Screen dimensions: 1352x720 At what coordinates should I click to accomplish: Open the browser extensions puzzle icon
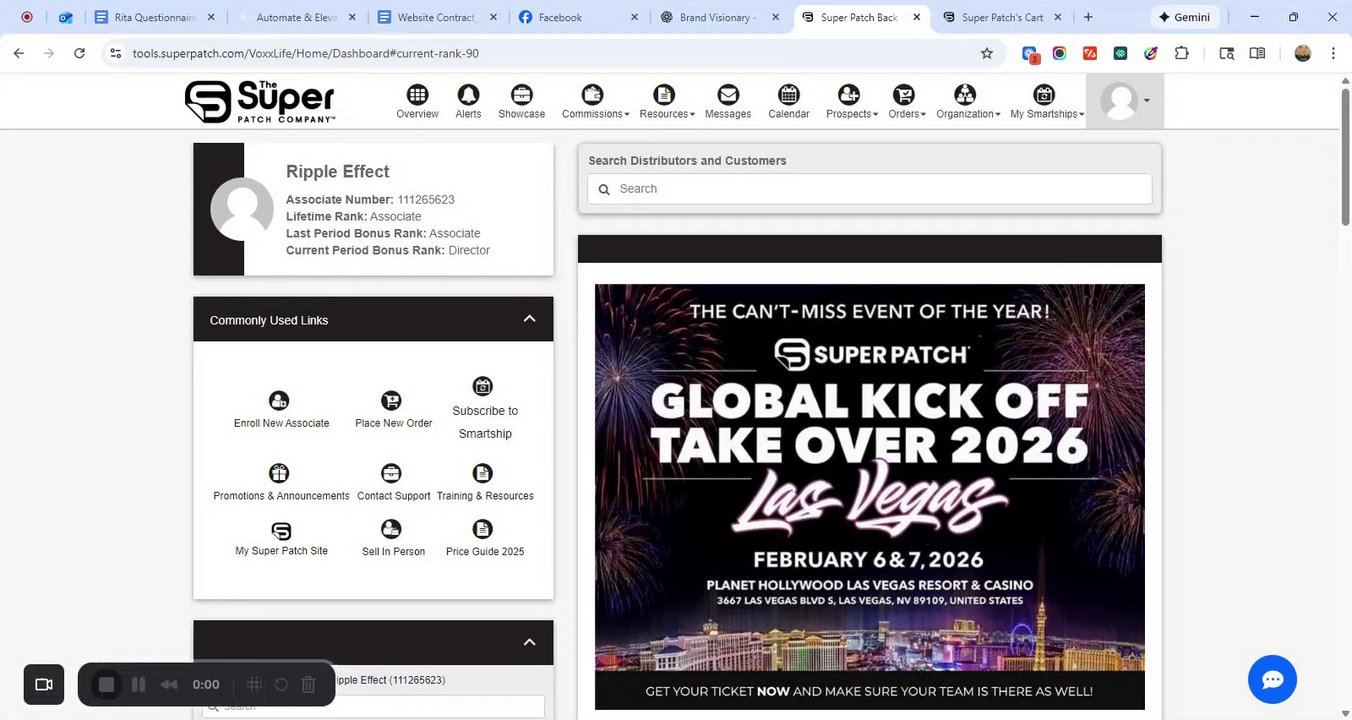1182,53
